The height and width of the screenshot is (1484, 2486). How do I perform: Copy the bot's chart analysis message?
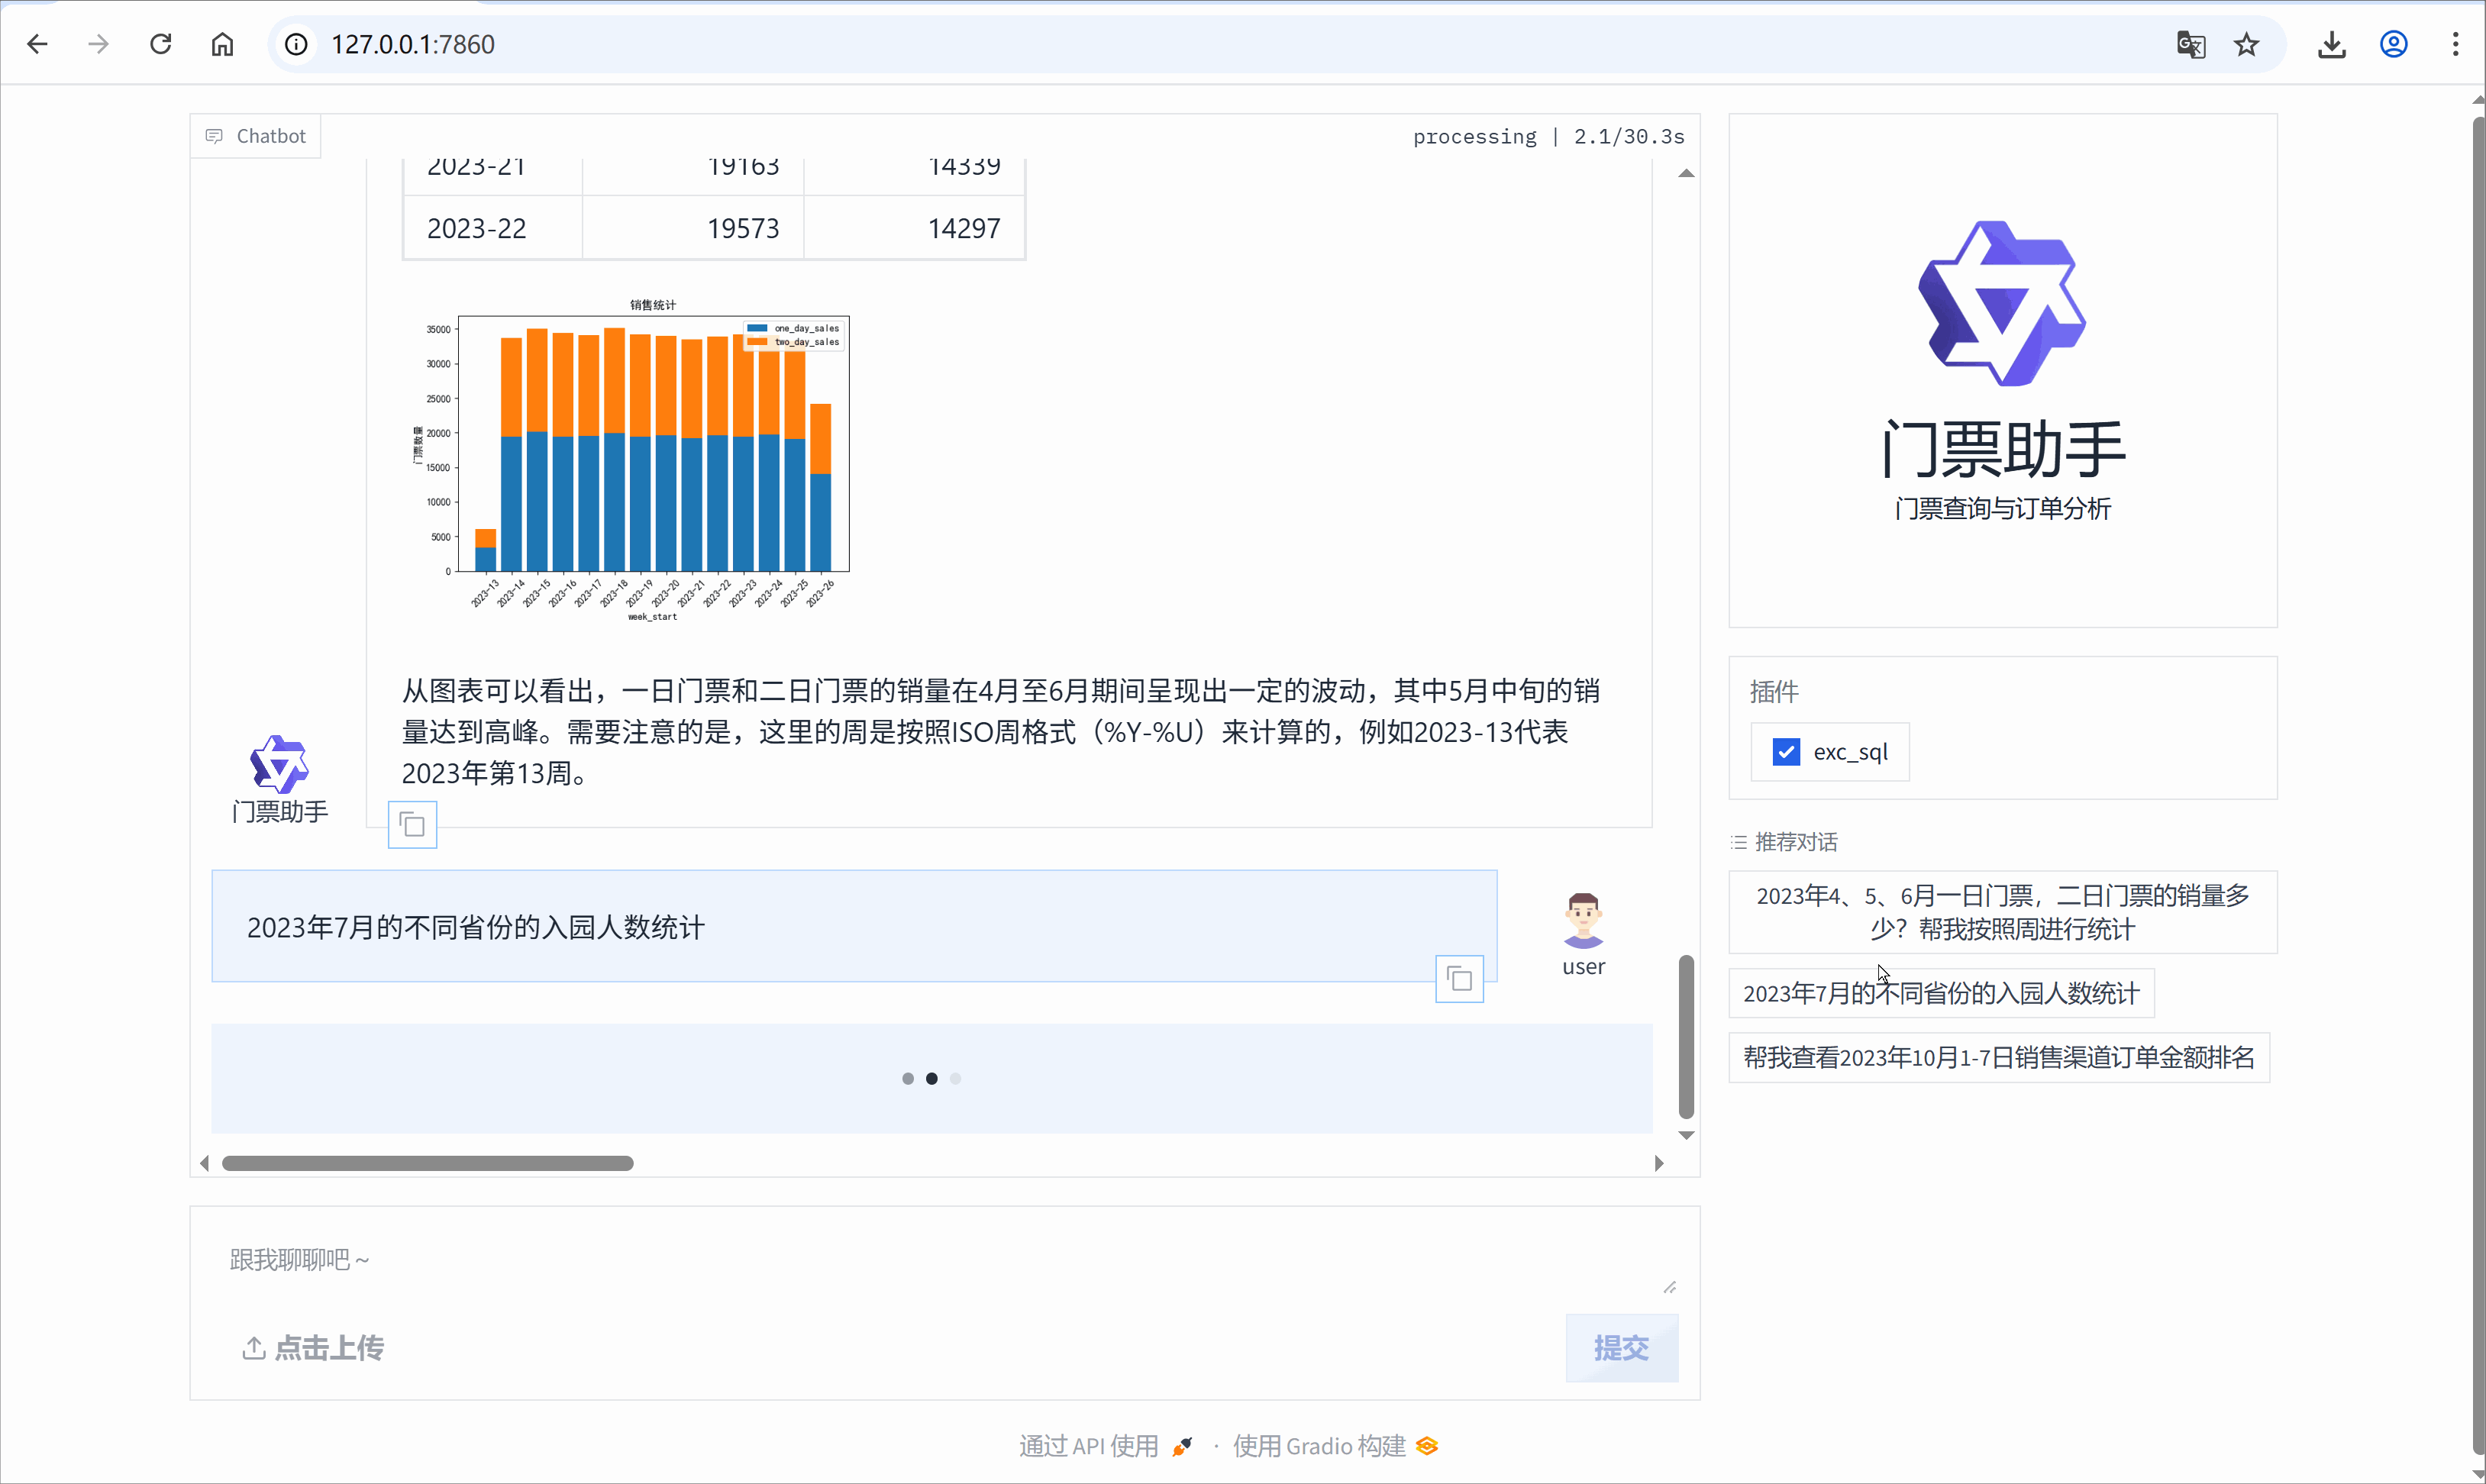coord(412,824)
